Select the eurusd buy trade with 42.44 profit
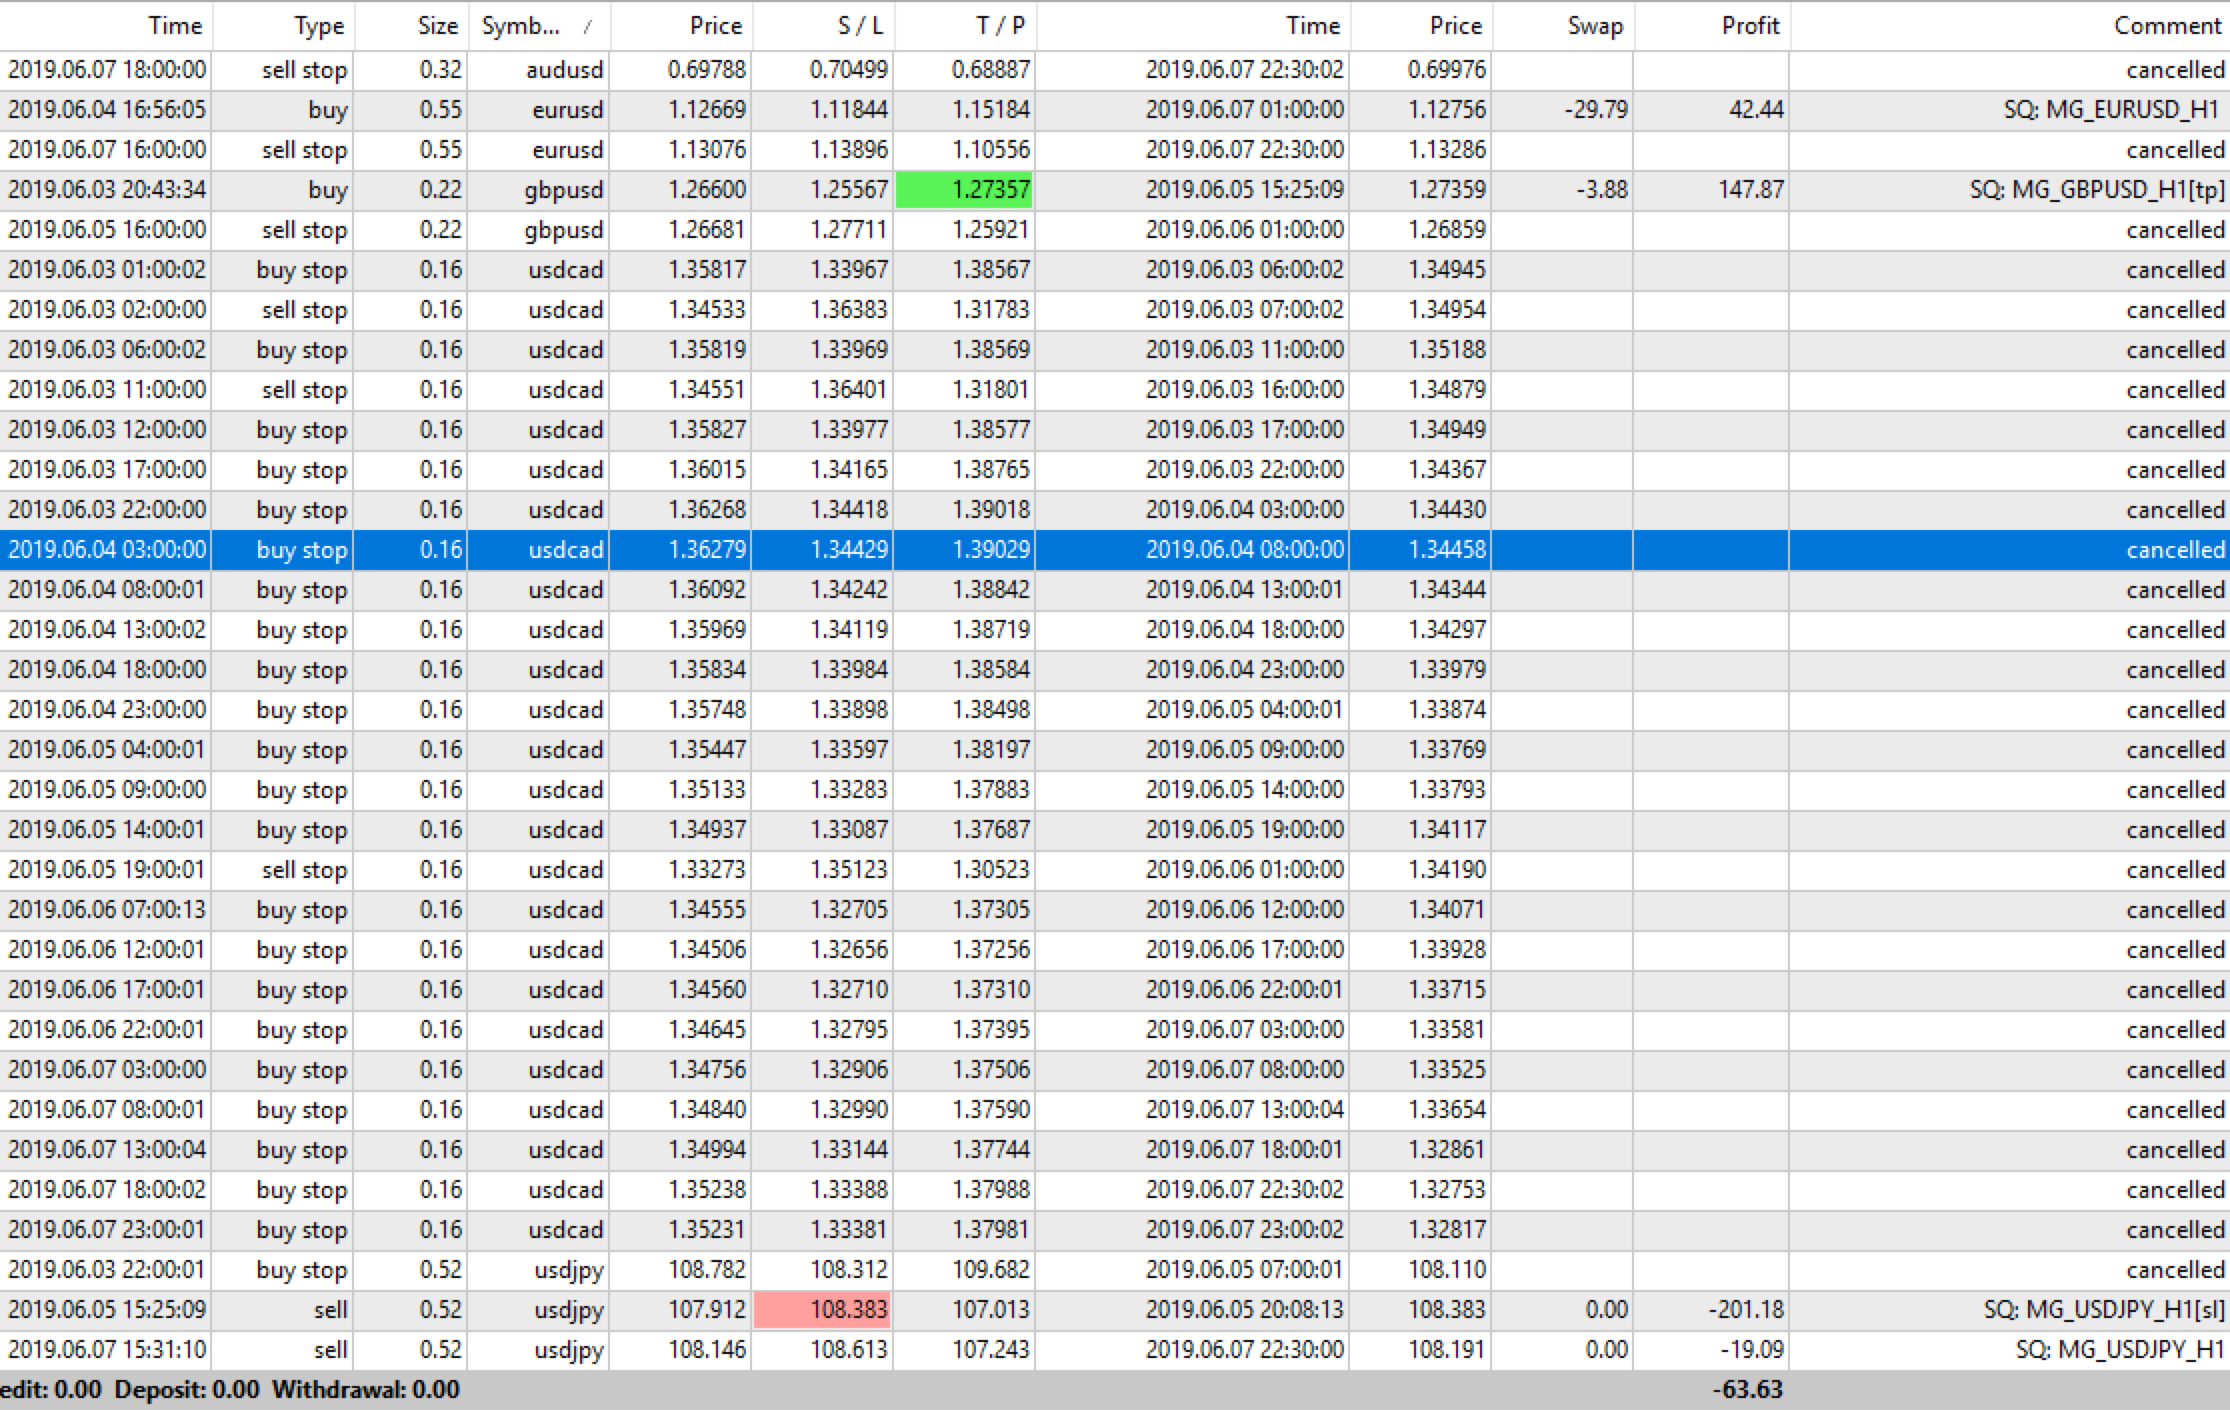This screenshot has height=1410, width=2230. click(566, 110)
